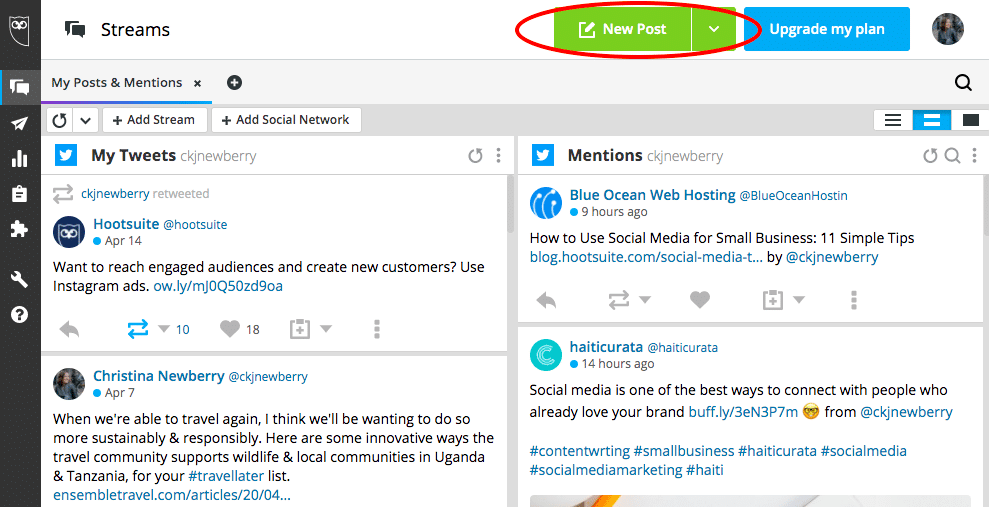This screenshot has width=989, height=507.
Task: Click the Add Stream button
Action: point(154,120)
